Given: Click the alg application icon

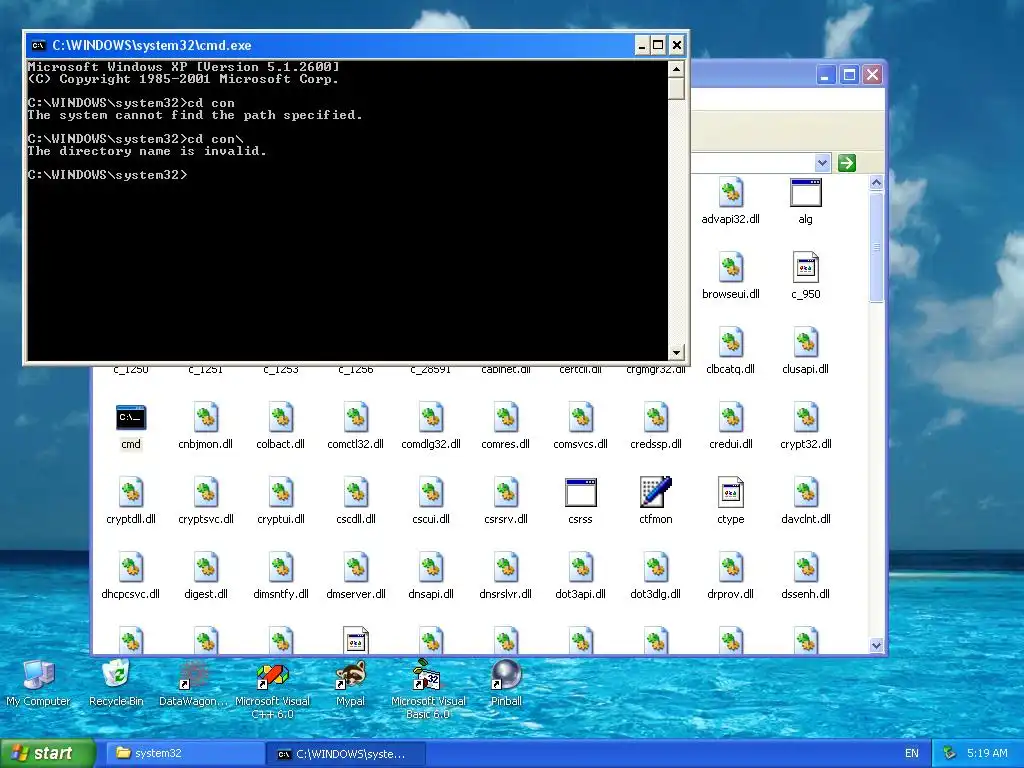Looking at the screenshot, I should (805, 193).
